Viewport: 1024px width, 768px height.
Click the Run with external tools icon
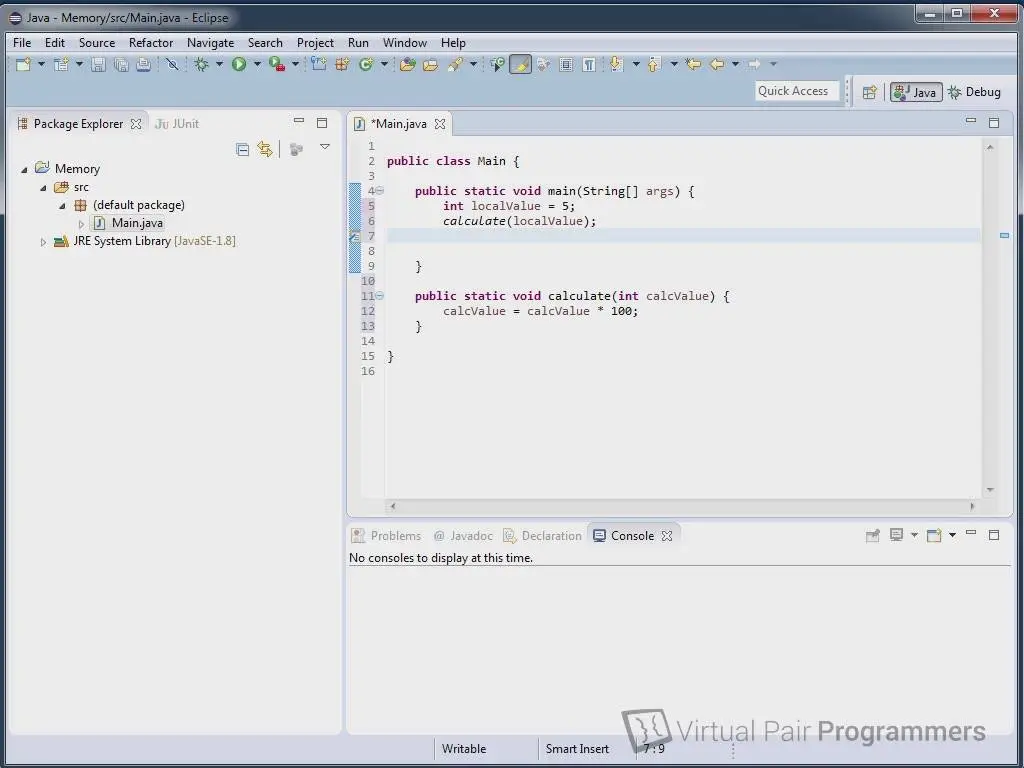point(277,64)
